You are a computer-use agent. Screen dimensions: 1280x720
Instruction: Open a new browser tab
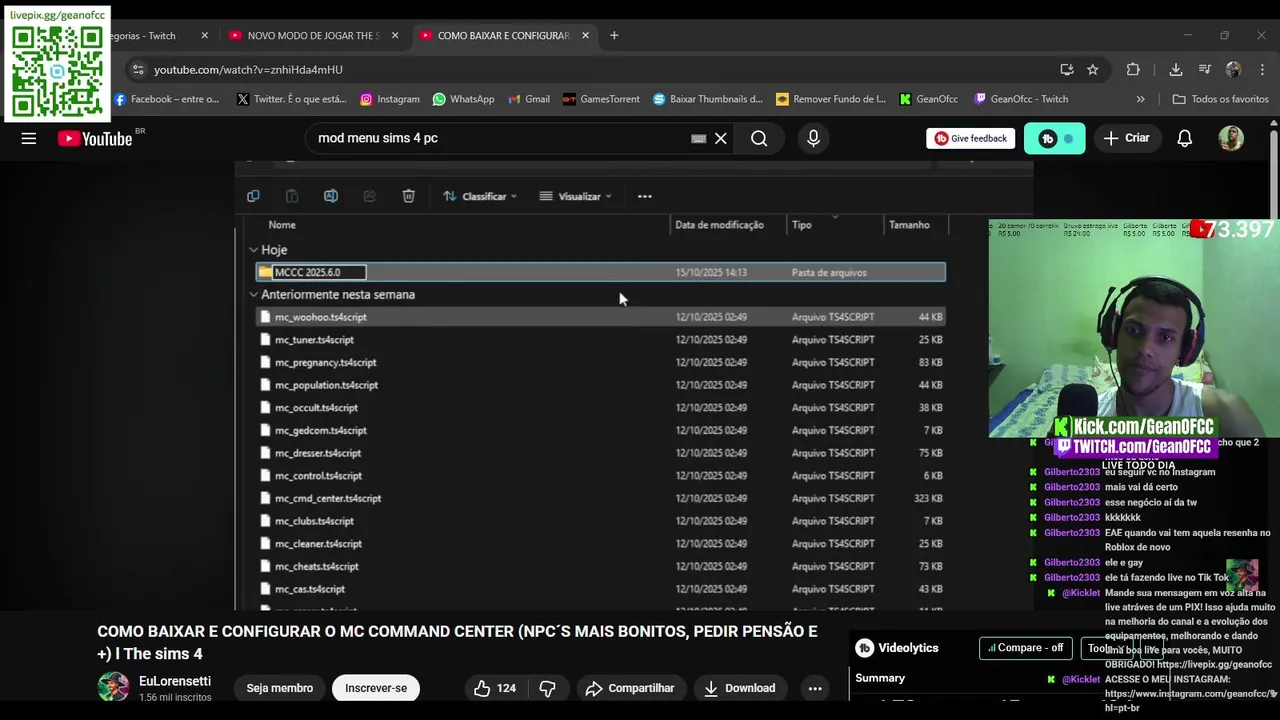[614, 35]
